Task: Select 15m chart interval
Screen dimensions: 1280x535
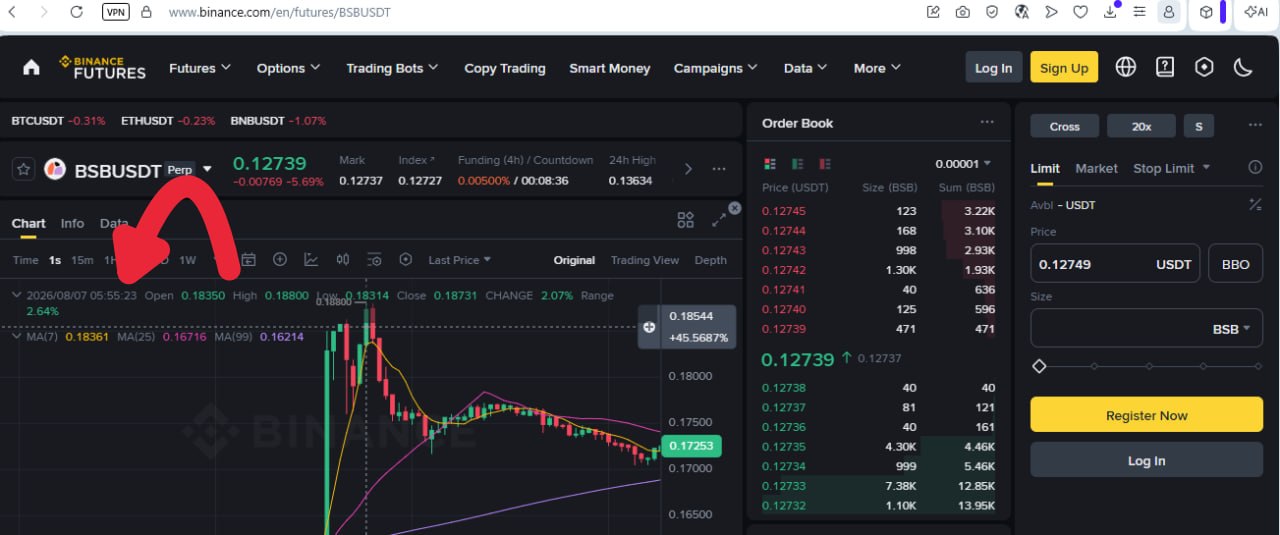Action: point(82,260)
